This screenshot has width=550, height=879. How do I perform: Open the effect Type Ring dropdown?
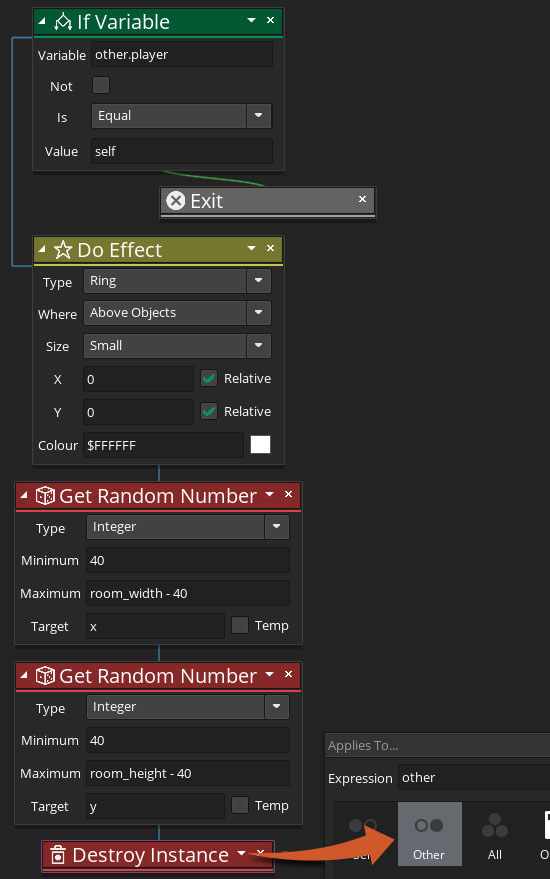(x=258, y=281)
